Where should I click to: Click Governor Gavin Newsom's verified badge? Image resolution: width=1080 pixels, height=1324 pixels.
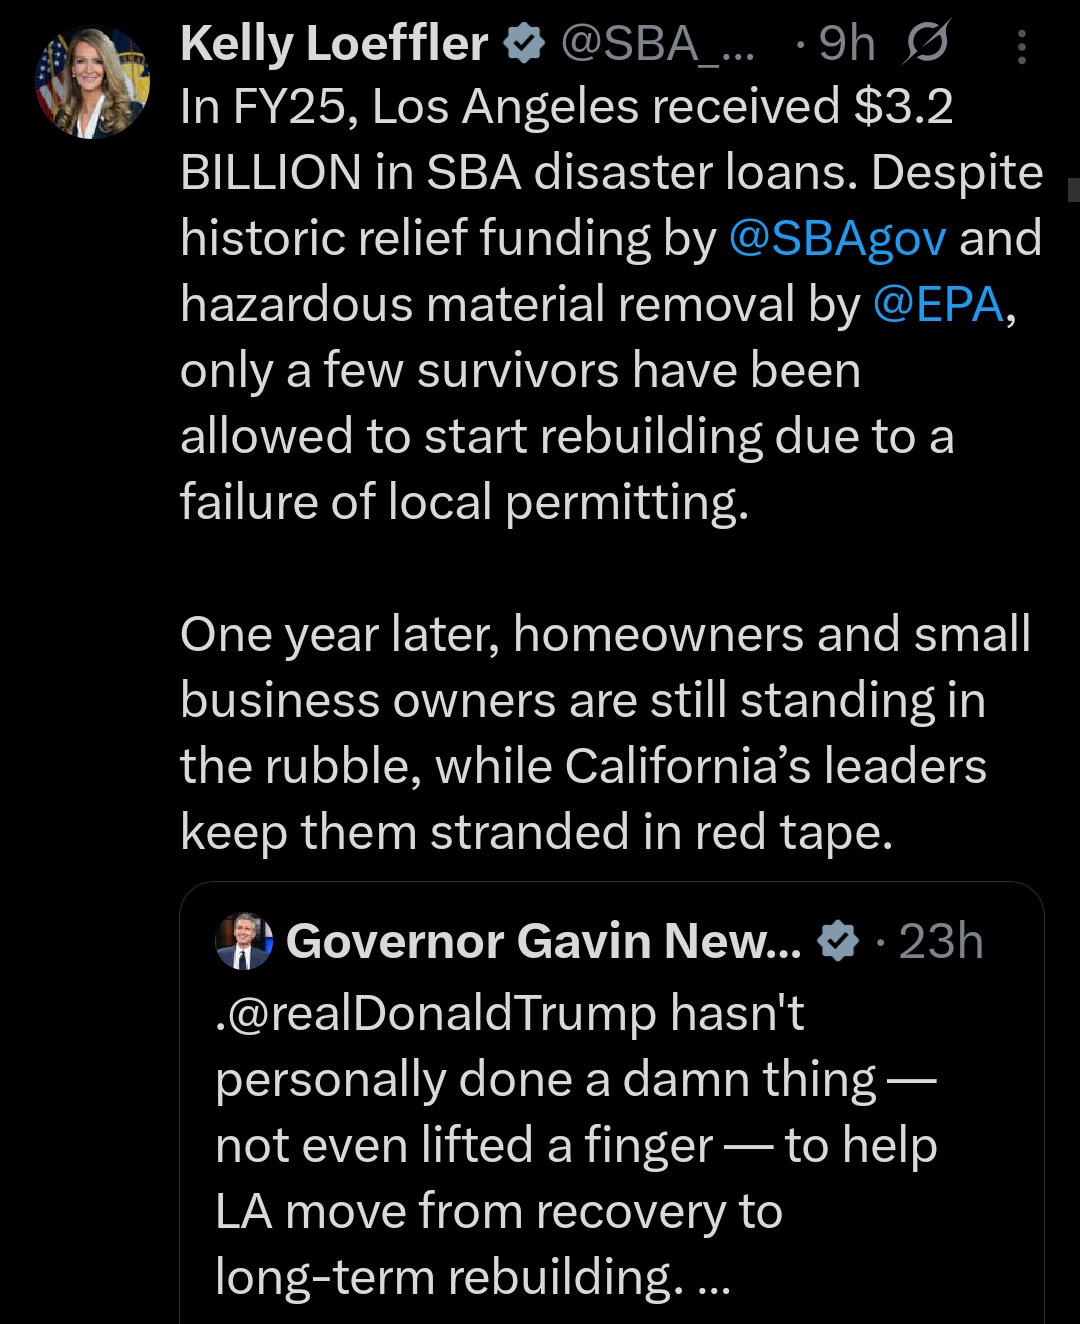coord(837,940)
